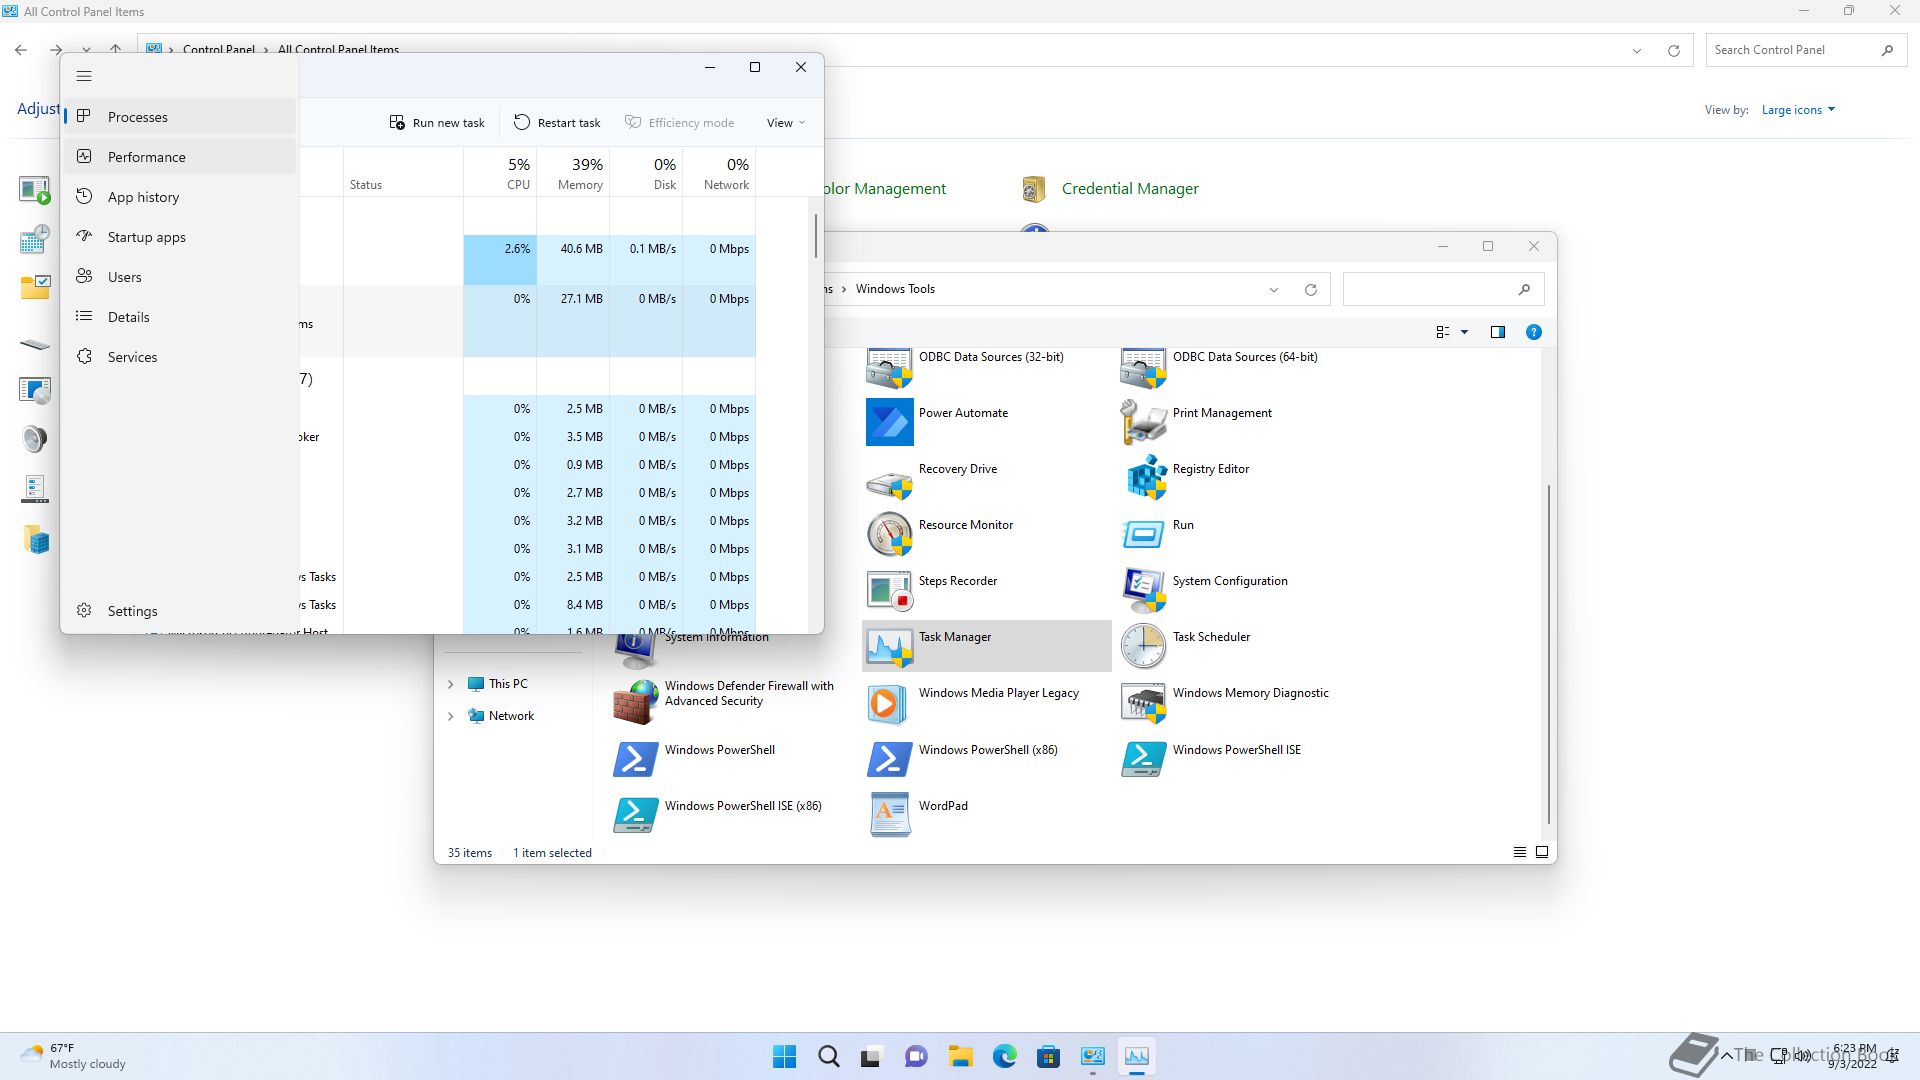Open Windows Tools help icon
The width and height of the screenshot is (1920, 1080).
point(1533,332)
